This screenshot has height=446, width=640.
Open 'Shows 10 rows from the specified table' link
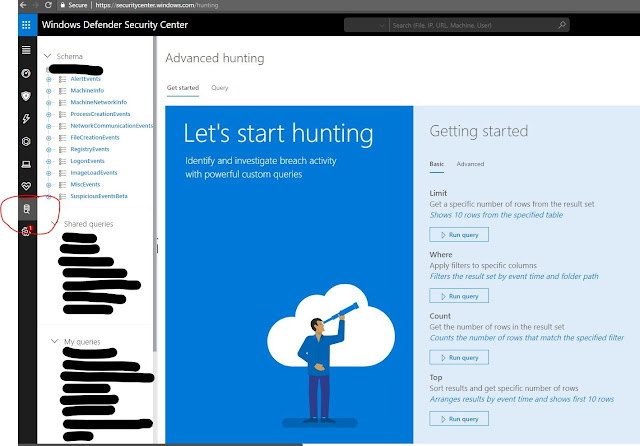coord(496,215)
